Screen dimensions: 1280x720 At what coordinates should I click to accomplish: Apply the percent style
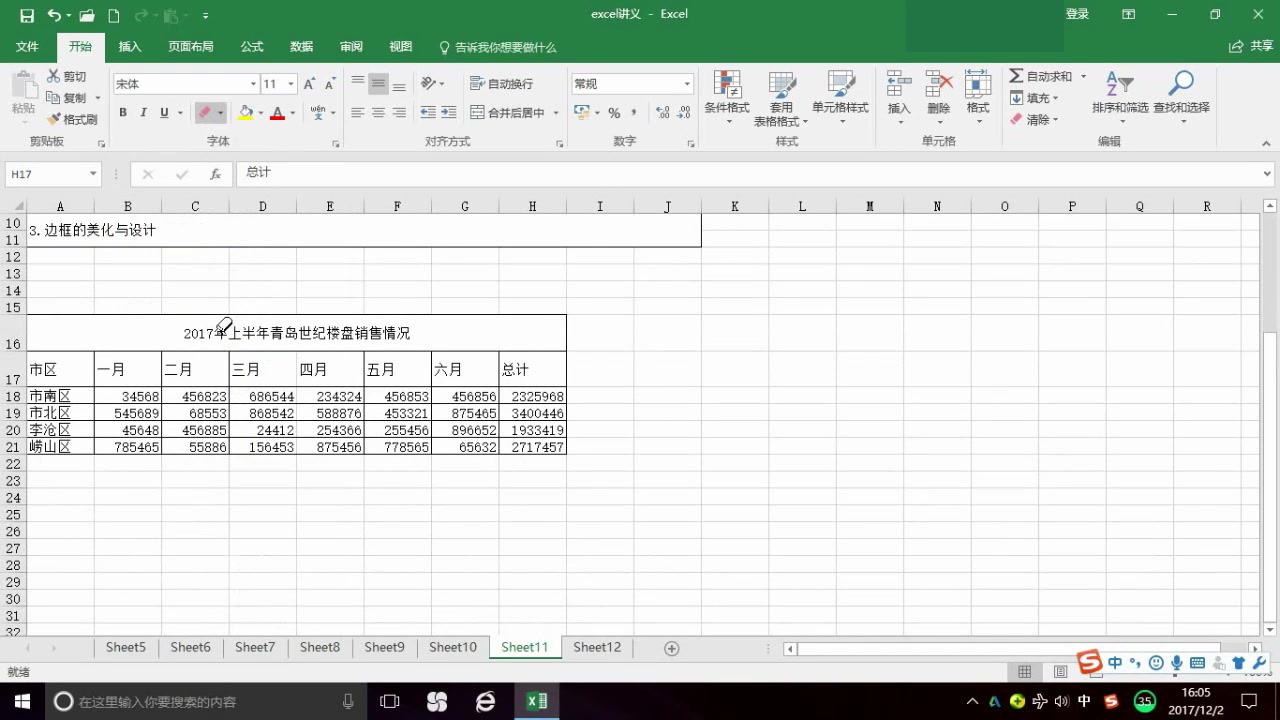click(x=614, y=113)
